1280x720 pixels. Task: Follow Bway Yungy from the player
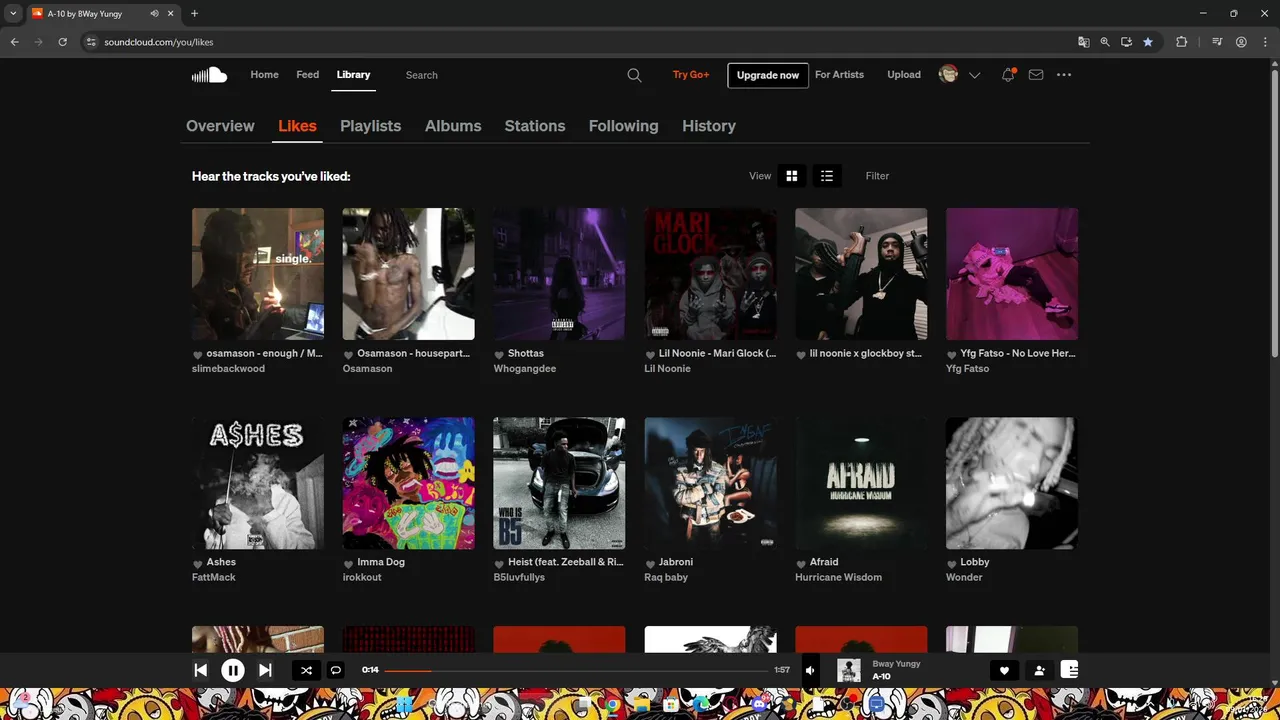point(1039,671)
